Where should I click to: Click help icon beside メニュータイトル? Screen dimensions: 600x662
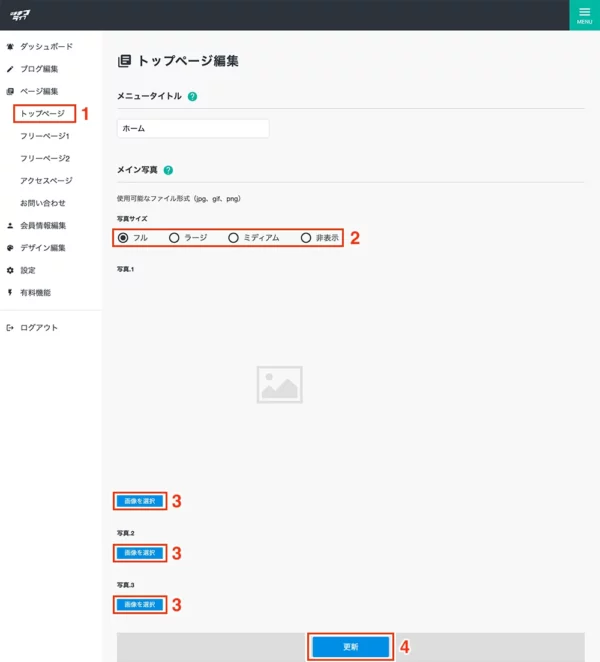(192, 97)
